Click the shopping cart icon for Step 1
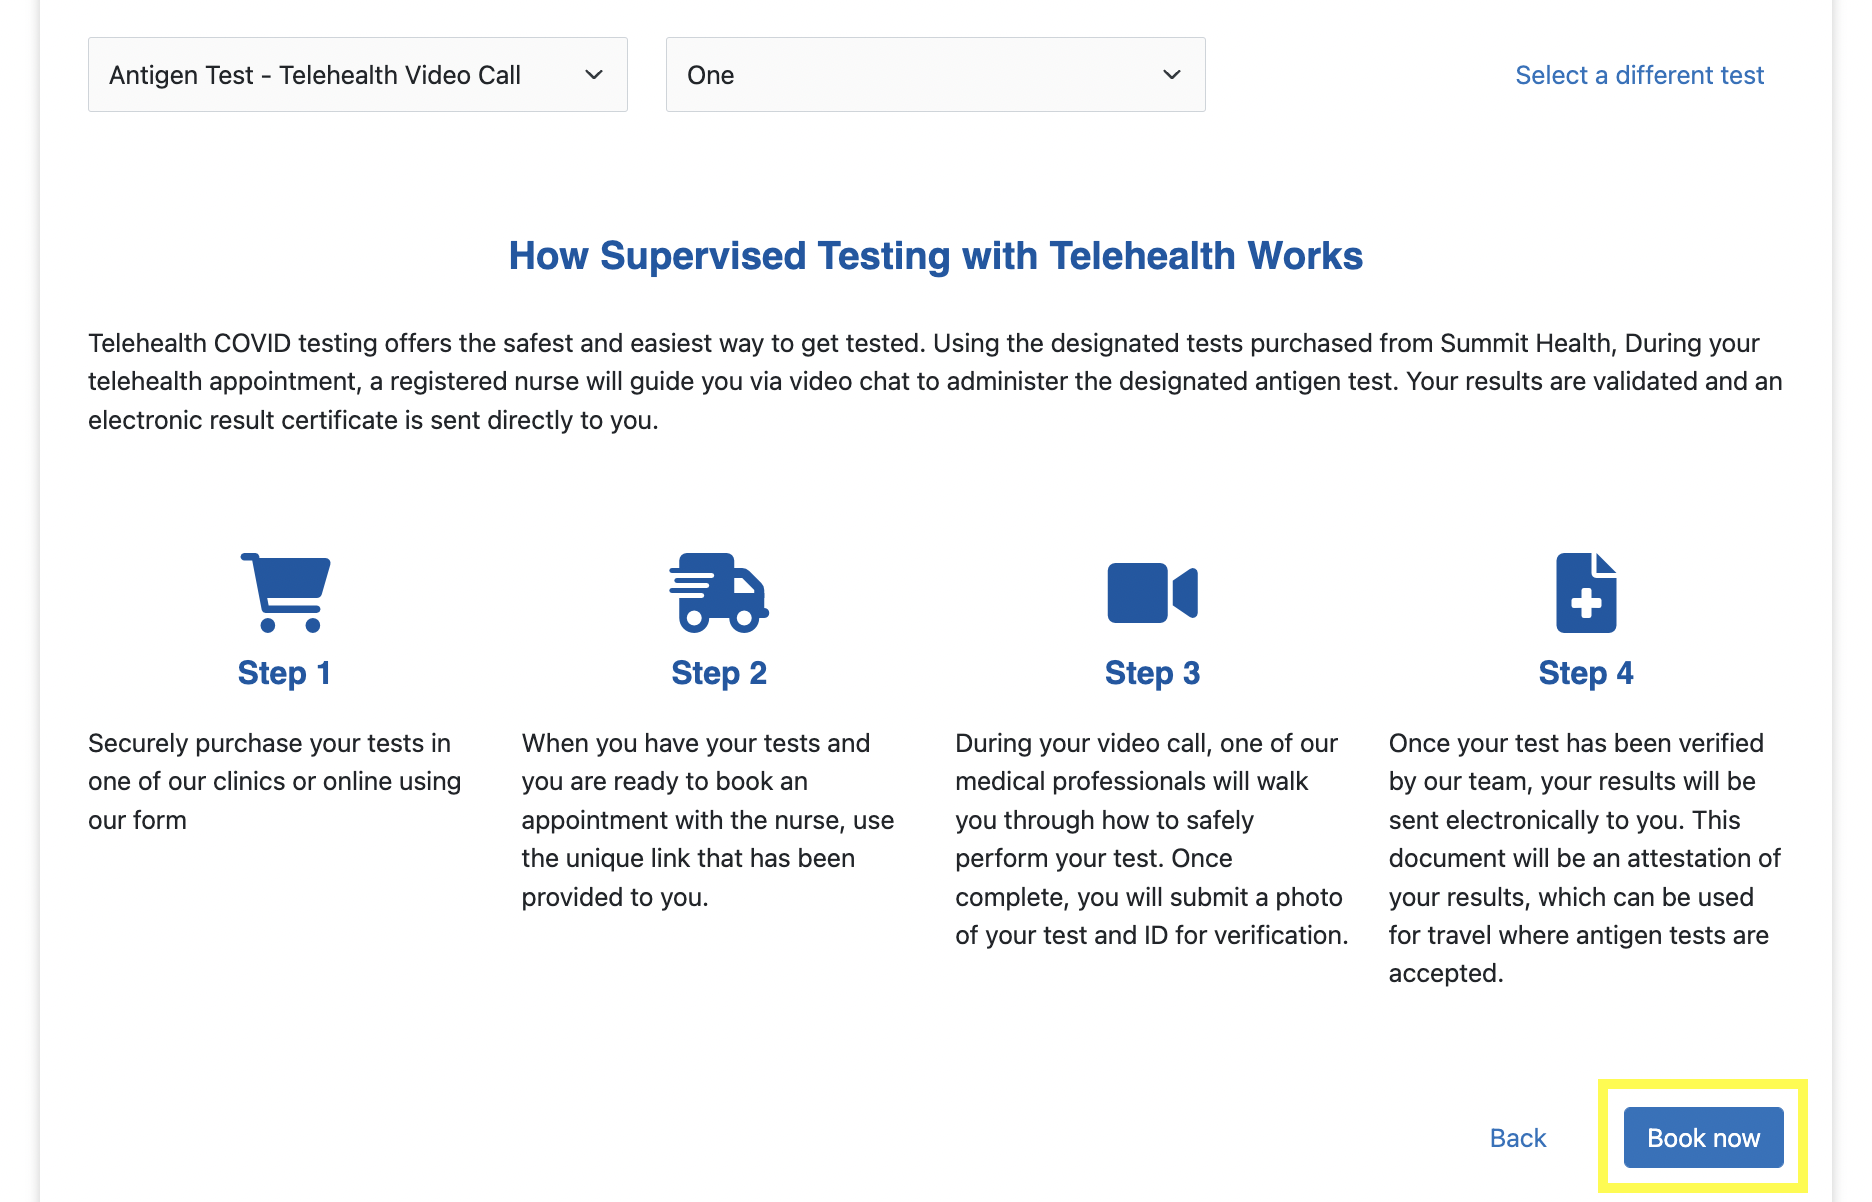 coord(285,592)
